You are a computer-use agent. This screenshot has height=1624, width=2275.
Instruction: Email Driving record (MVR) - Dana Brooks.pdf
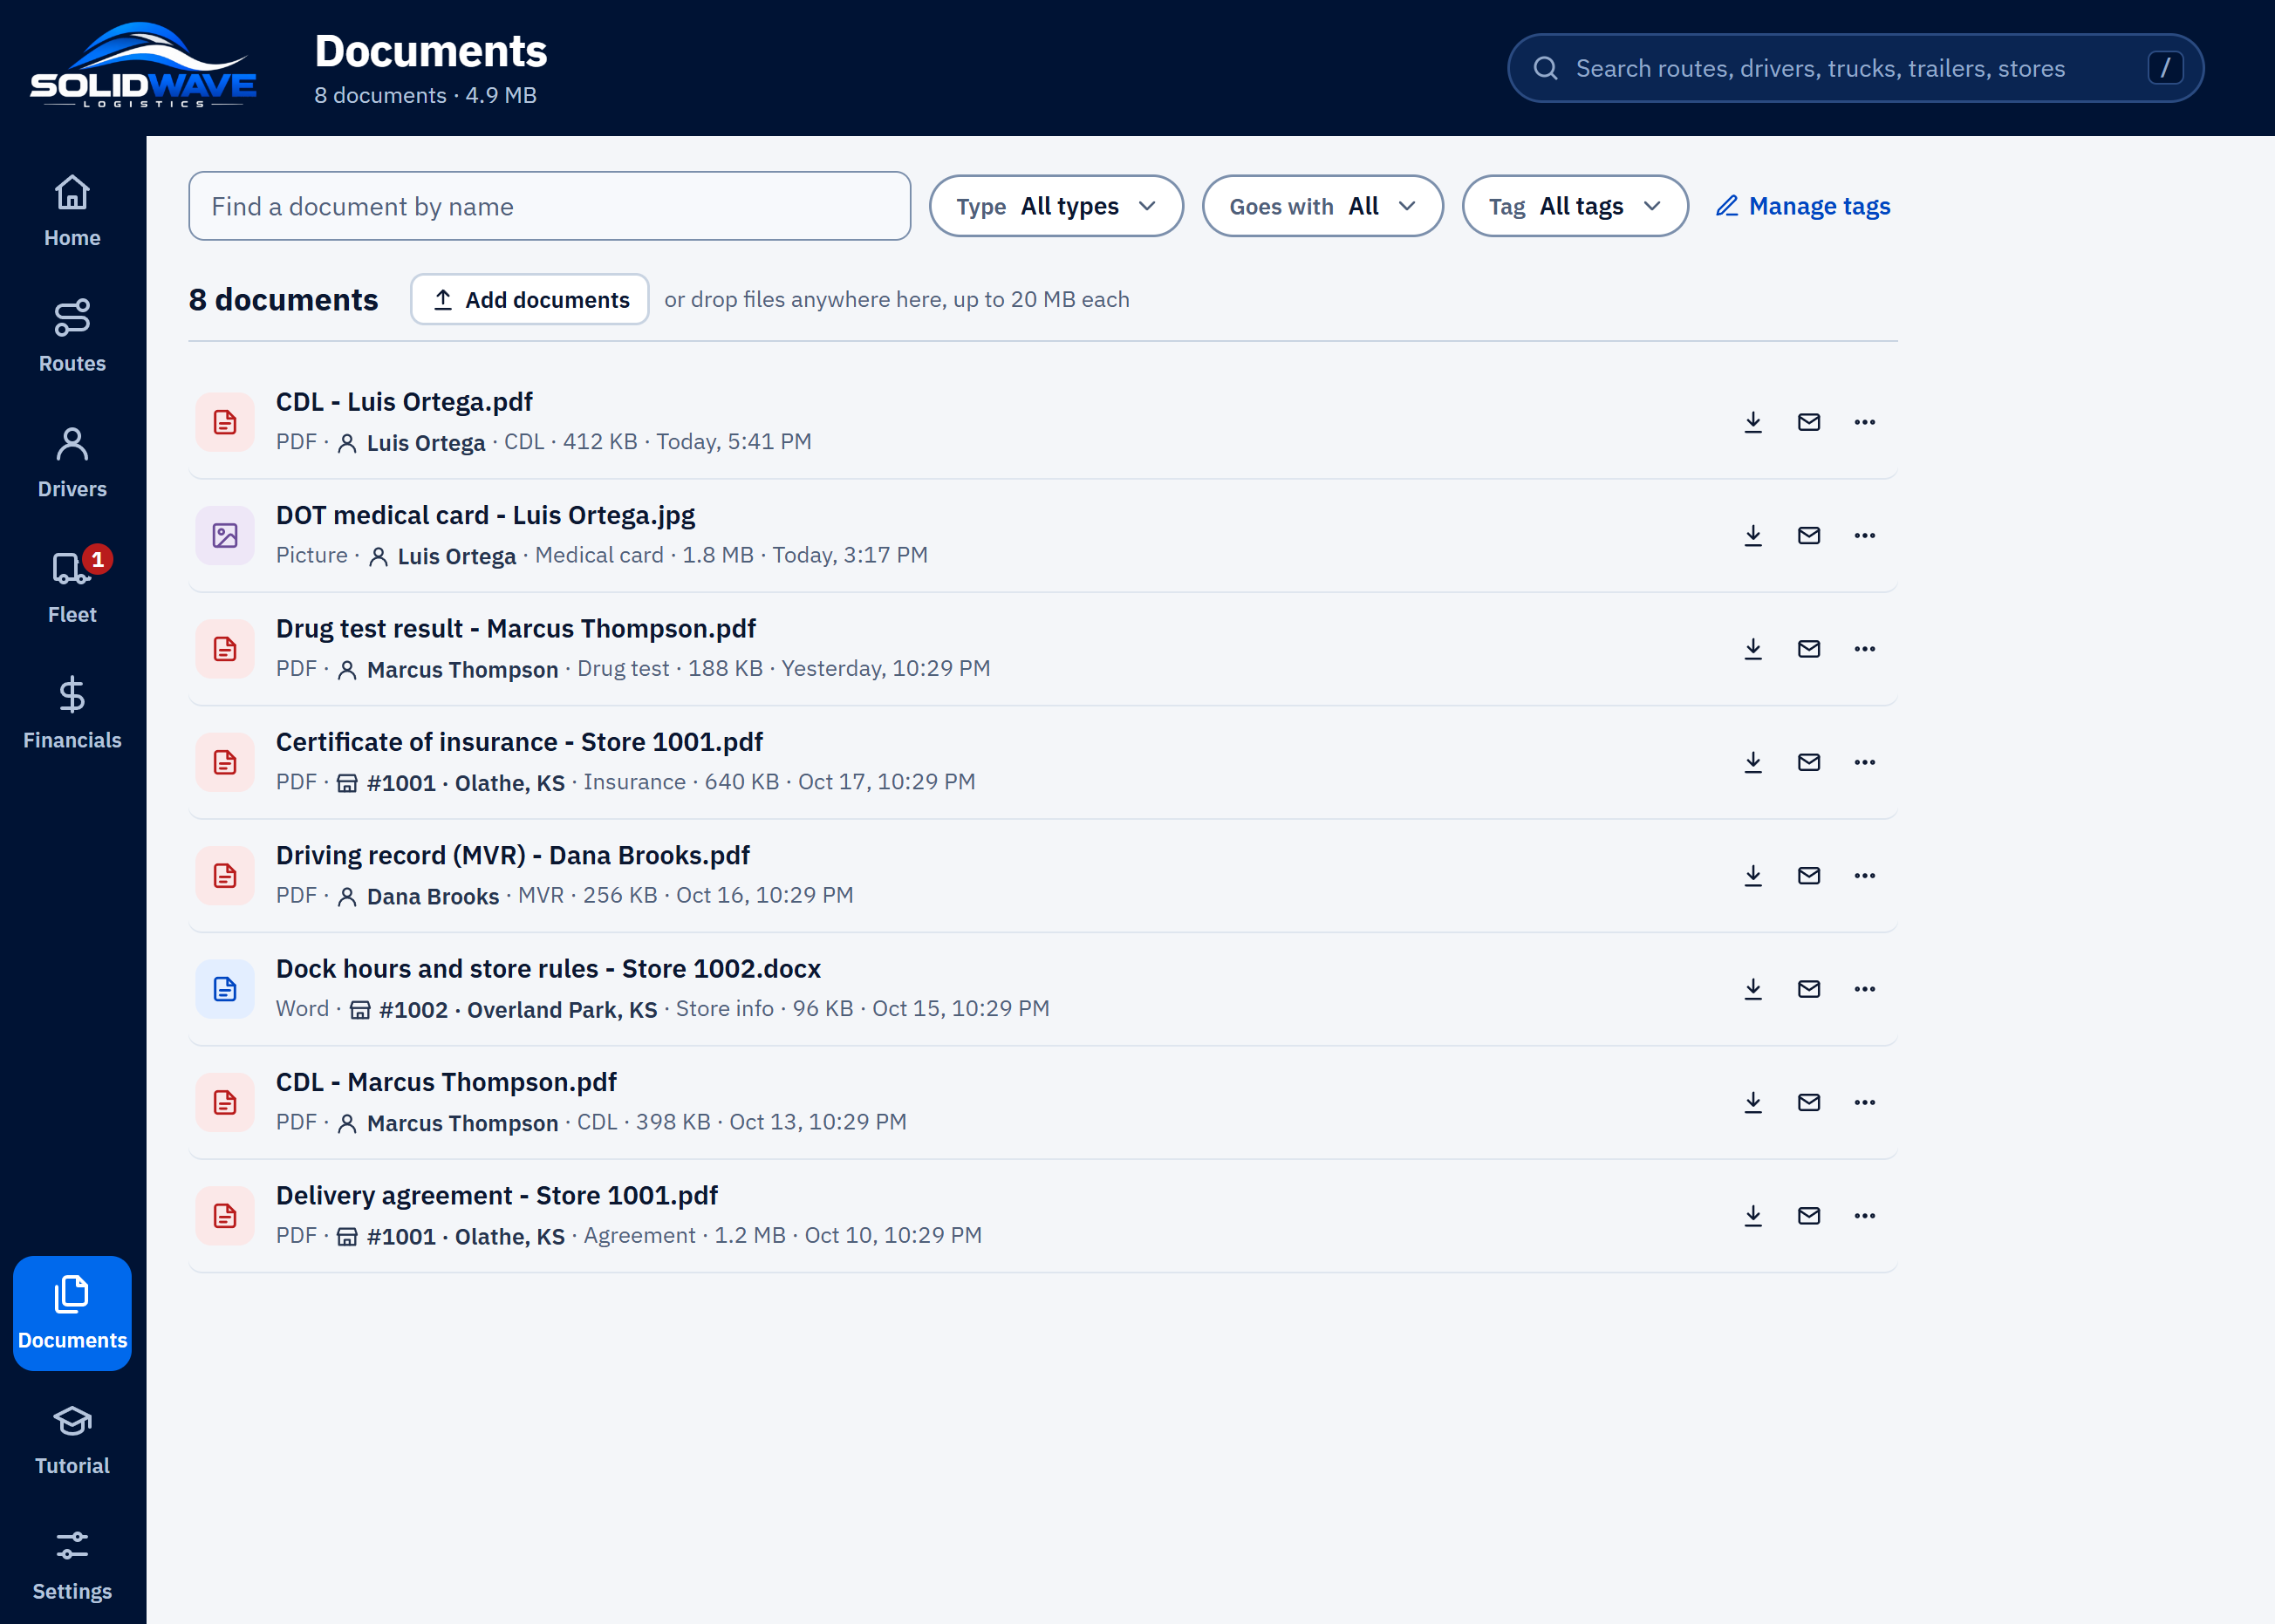(x=1809, y=875)
